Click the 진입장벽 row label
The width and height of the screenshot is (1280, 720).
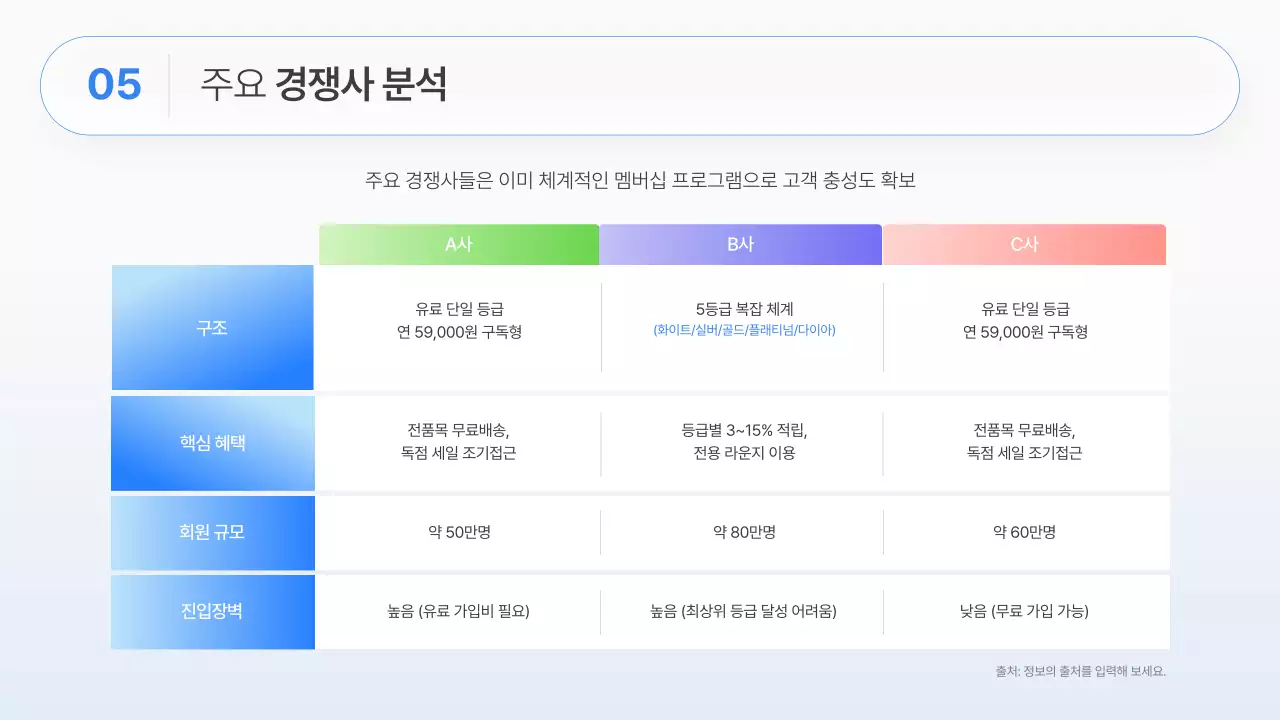tap(212, 611)
